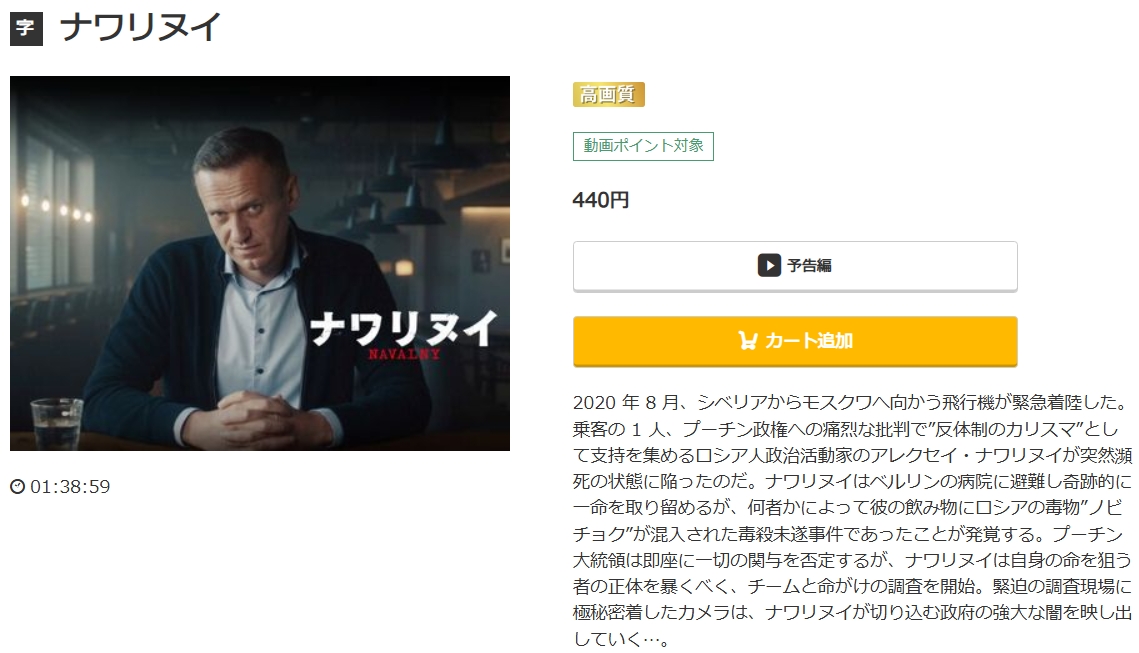Click the synopsis line starting 極秘密着したカメラは
This screenshot has width=1139, height=653.
[852, 612]
